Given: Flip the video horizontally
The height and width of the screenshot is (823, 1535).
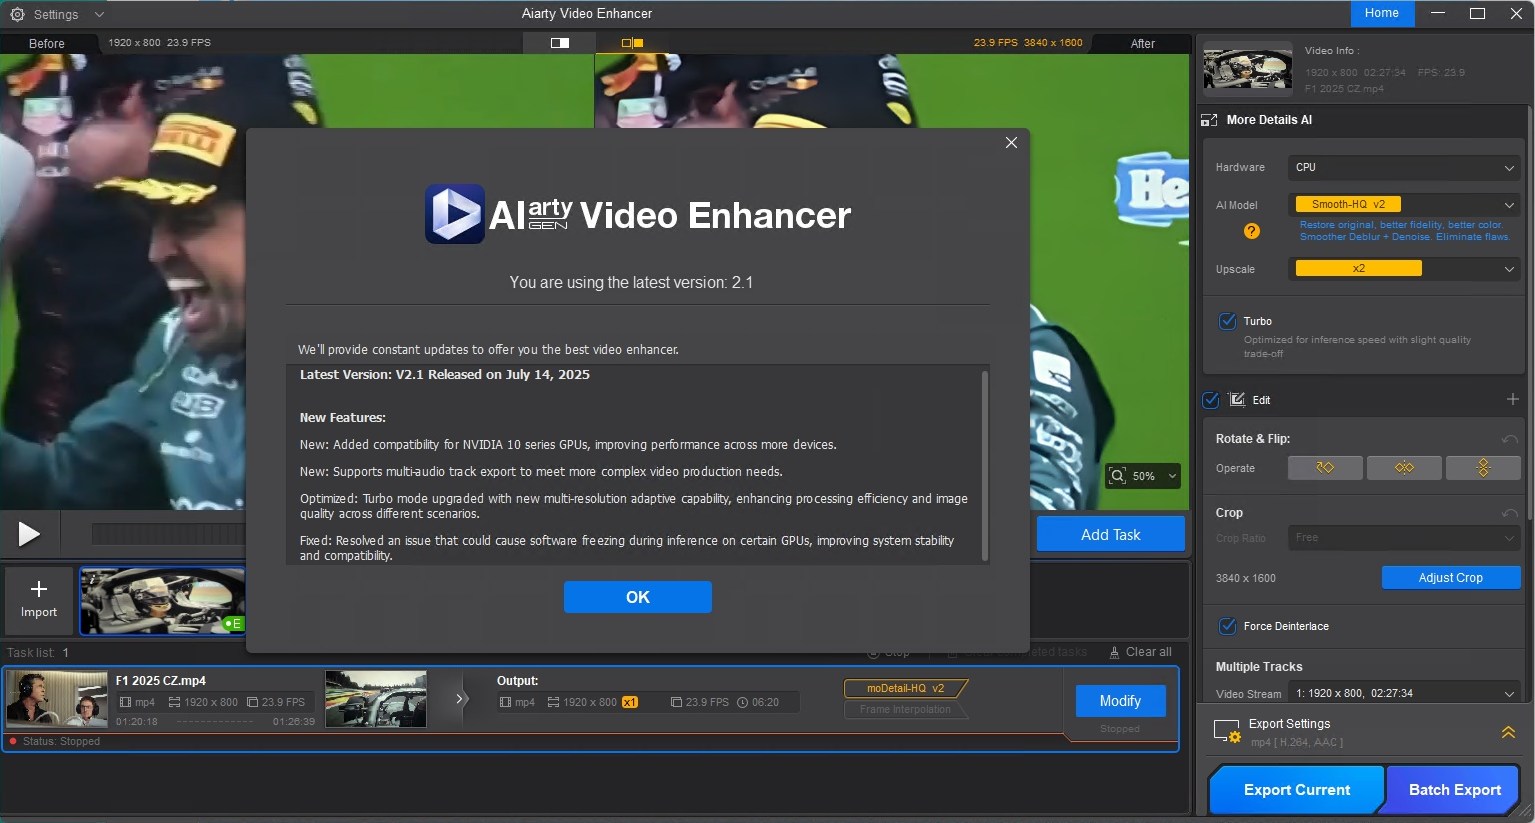Looking at the screenshot, I should tap(1404, 468).
